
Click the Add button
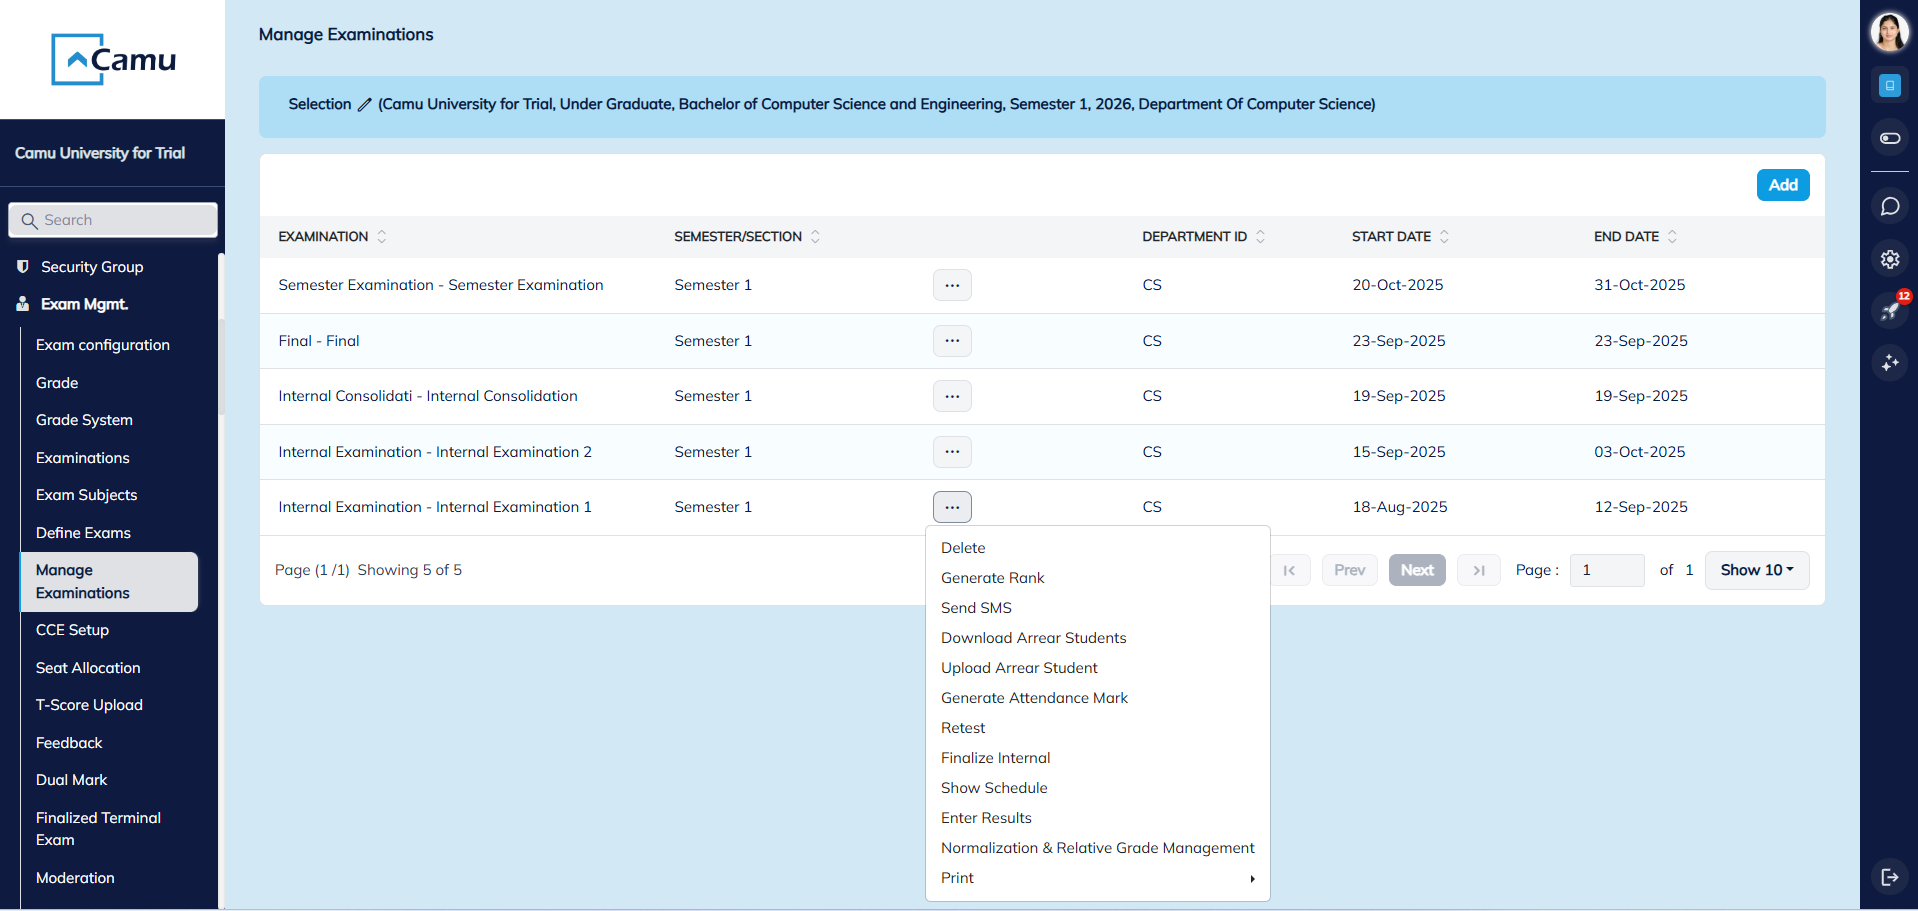pos(1783,184)
